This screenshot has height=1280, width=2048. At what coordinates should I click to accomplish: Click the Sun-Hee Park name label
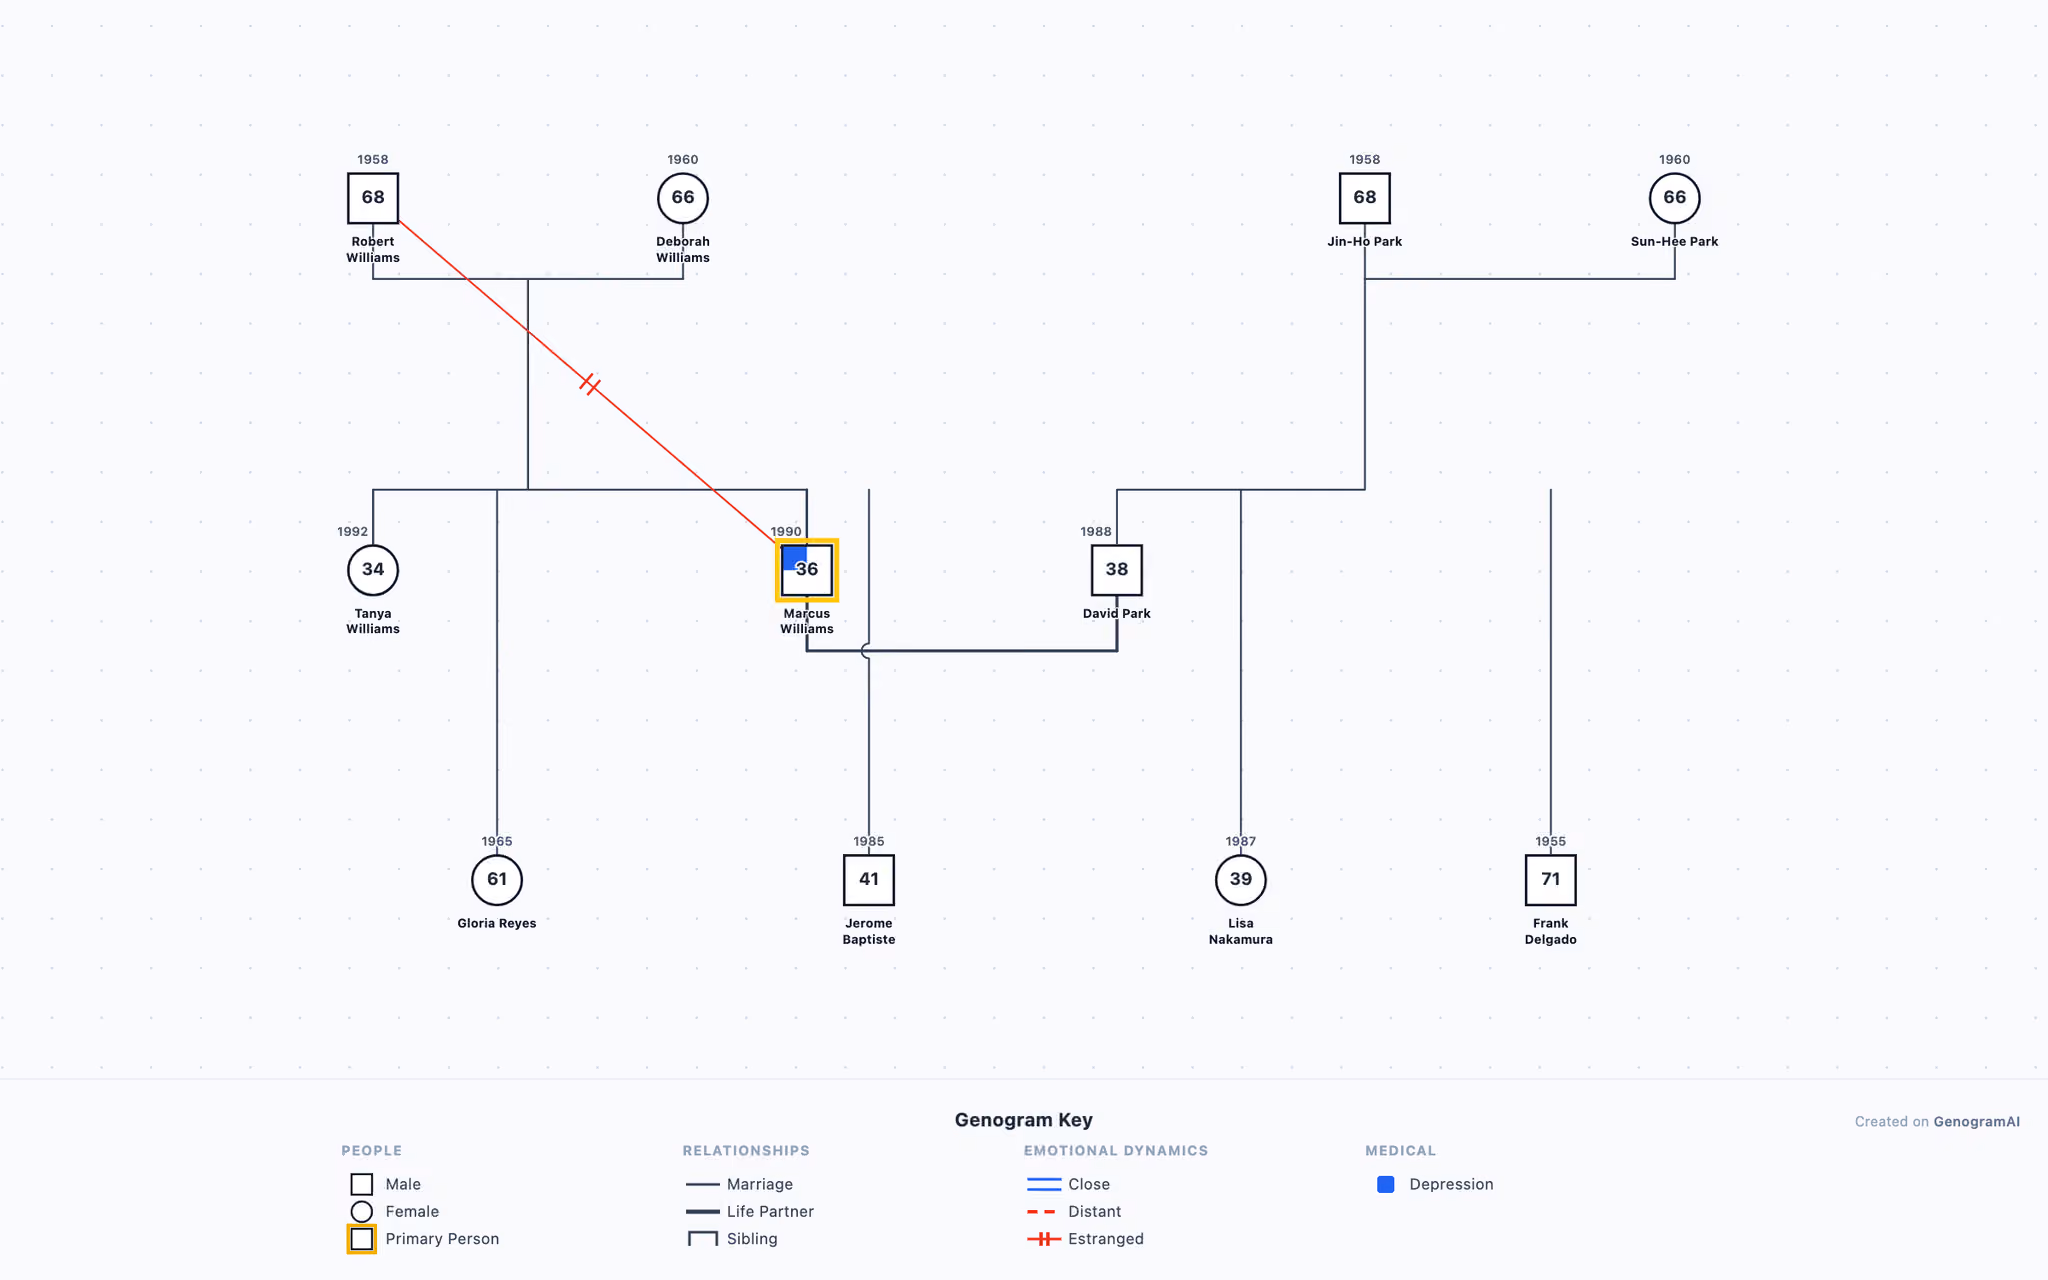[x=1675, y=242]
